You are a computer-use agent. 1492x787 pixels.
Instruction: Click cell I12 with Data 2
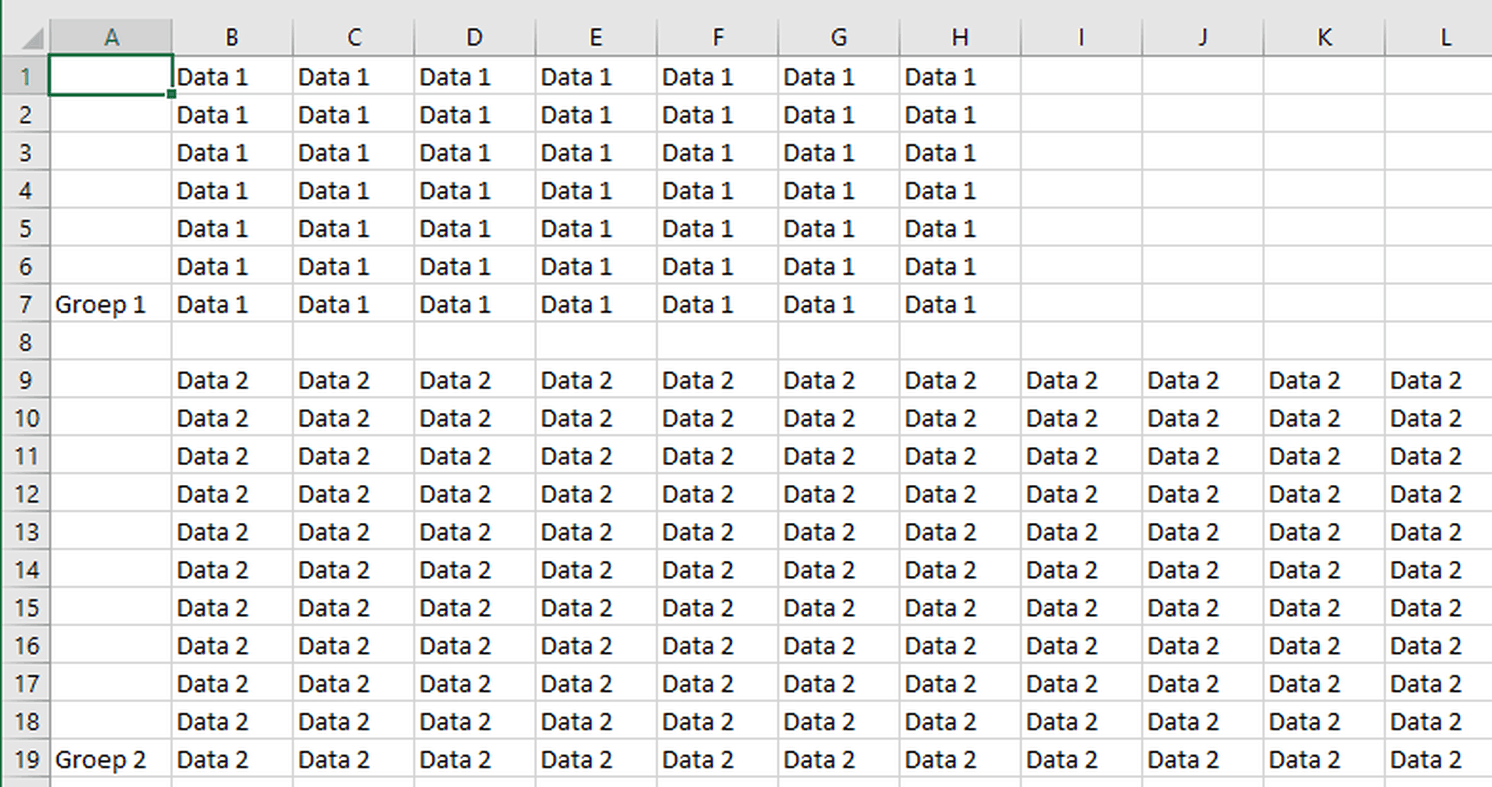pyautogui.click(x=1081, y=494)
